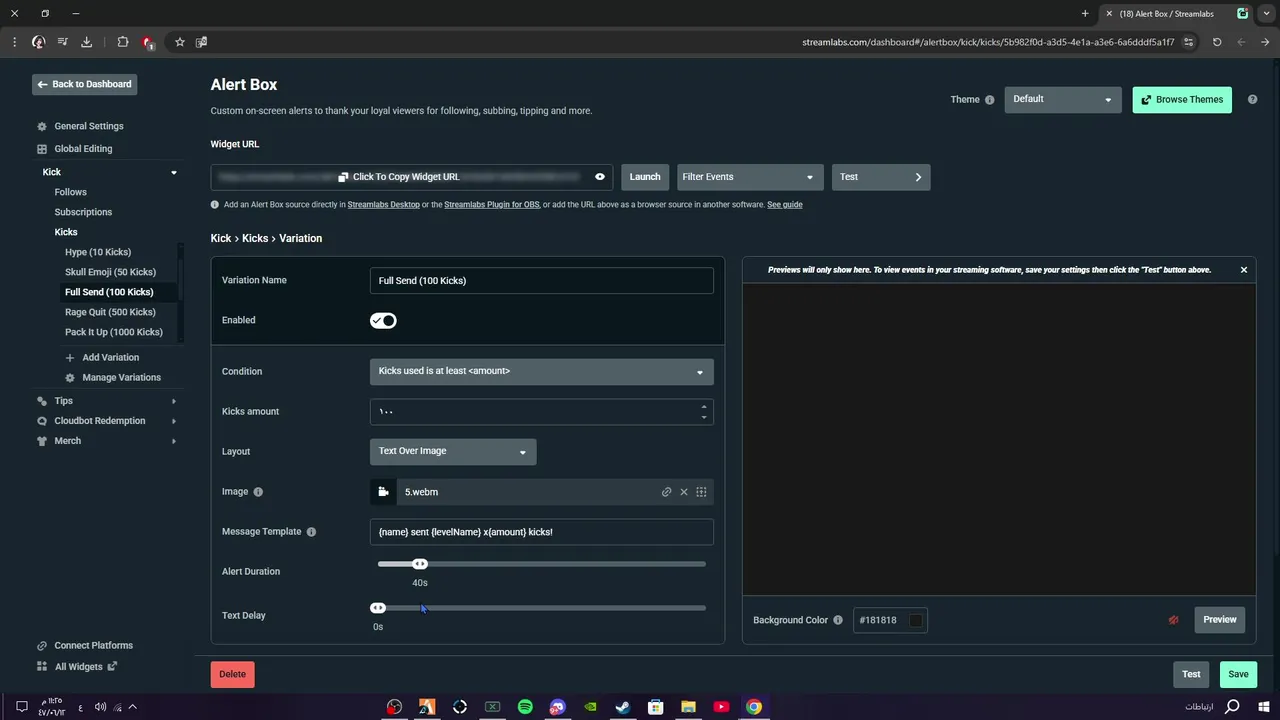Screen dimensions: 1280x720
Task: Click the All Widgets grid icon
Action: tap(42, 667)
